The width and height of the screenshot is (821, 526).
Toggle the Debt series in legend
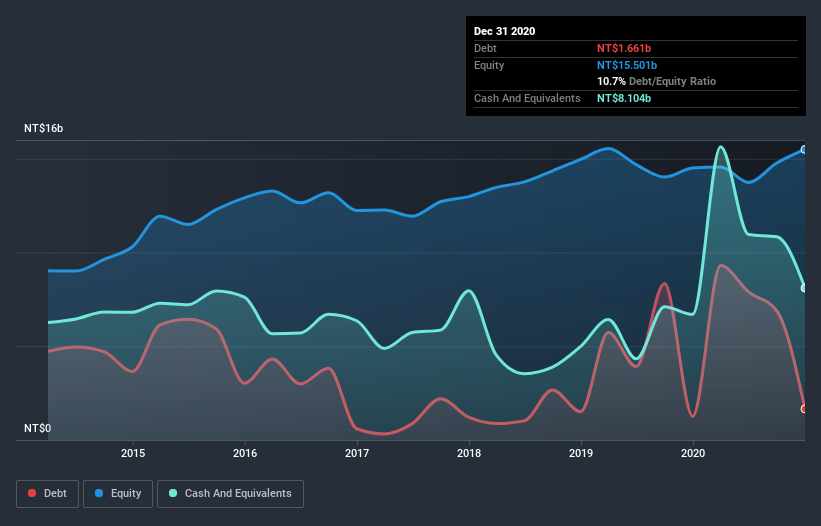(47, 494)
